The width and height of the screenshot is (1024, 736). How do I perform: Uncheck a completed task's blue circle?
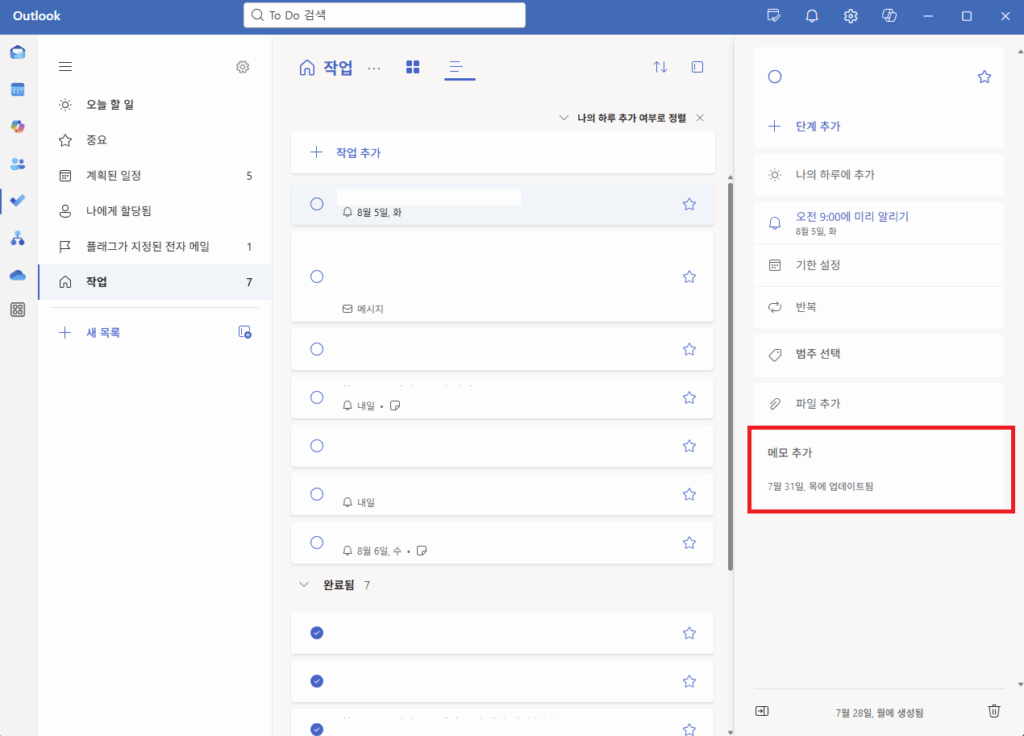point(316,632)
